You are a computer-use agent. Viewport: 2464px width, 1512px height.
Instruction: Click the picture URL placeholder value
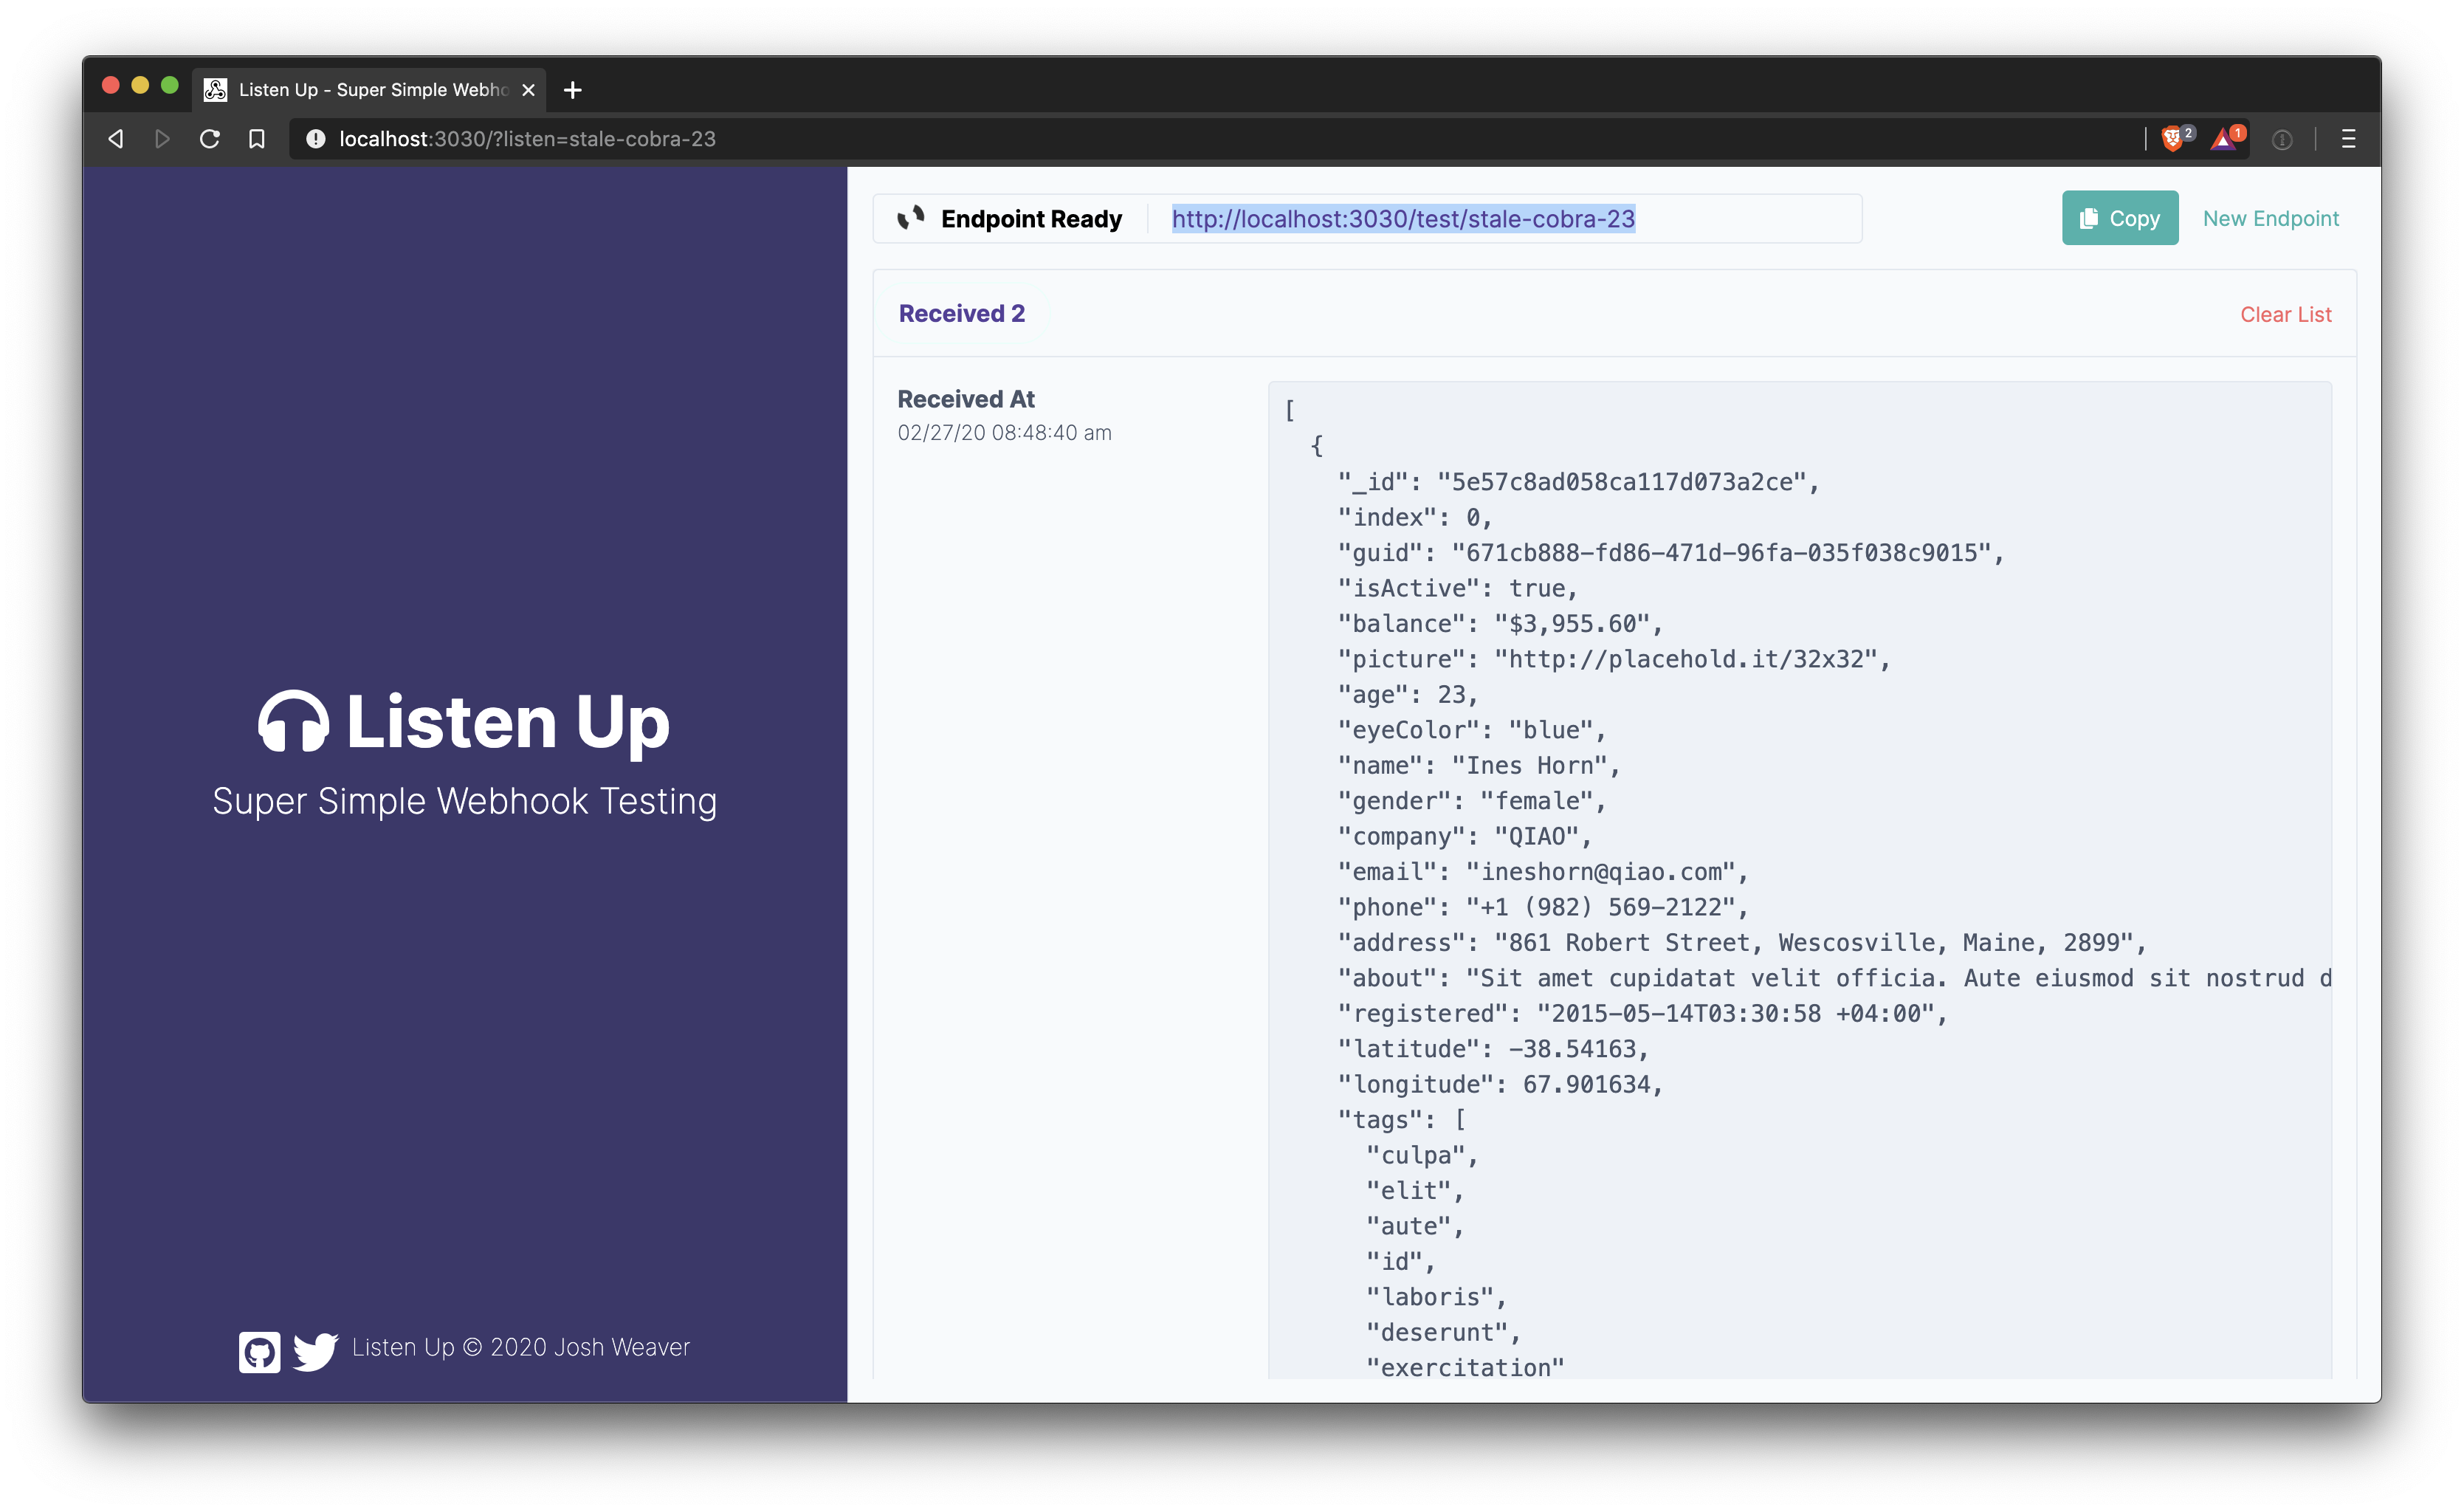click(1688, 659)
